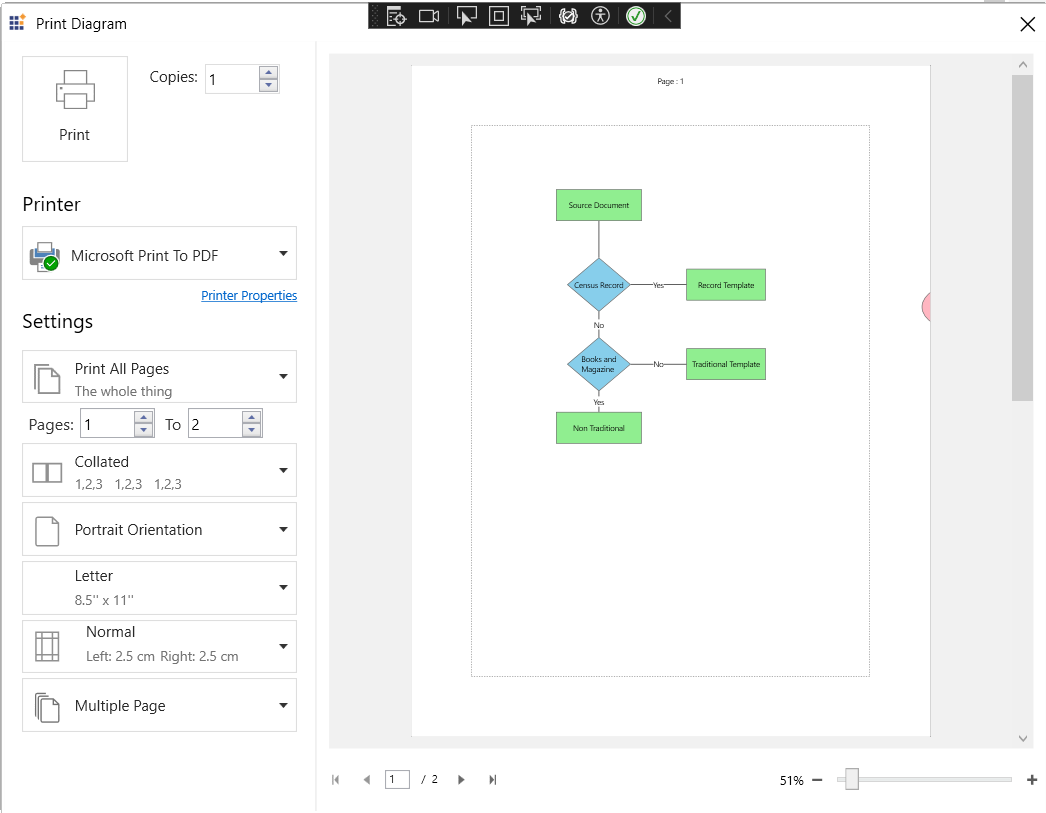Click the current page number box
1046x813 pixels.
pos(397,779)
